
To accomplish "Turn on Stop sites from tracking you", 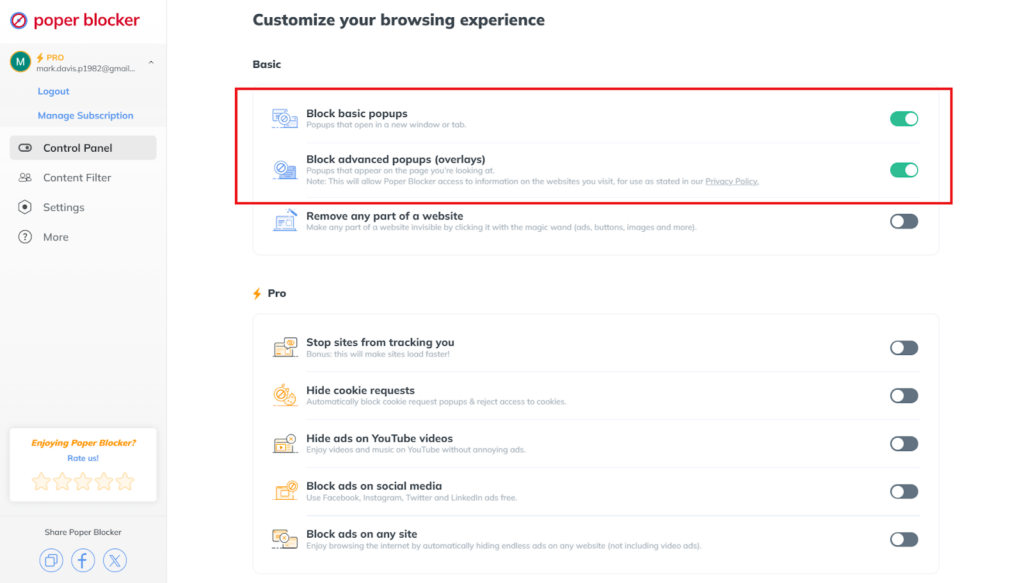I will point(904,348).
